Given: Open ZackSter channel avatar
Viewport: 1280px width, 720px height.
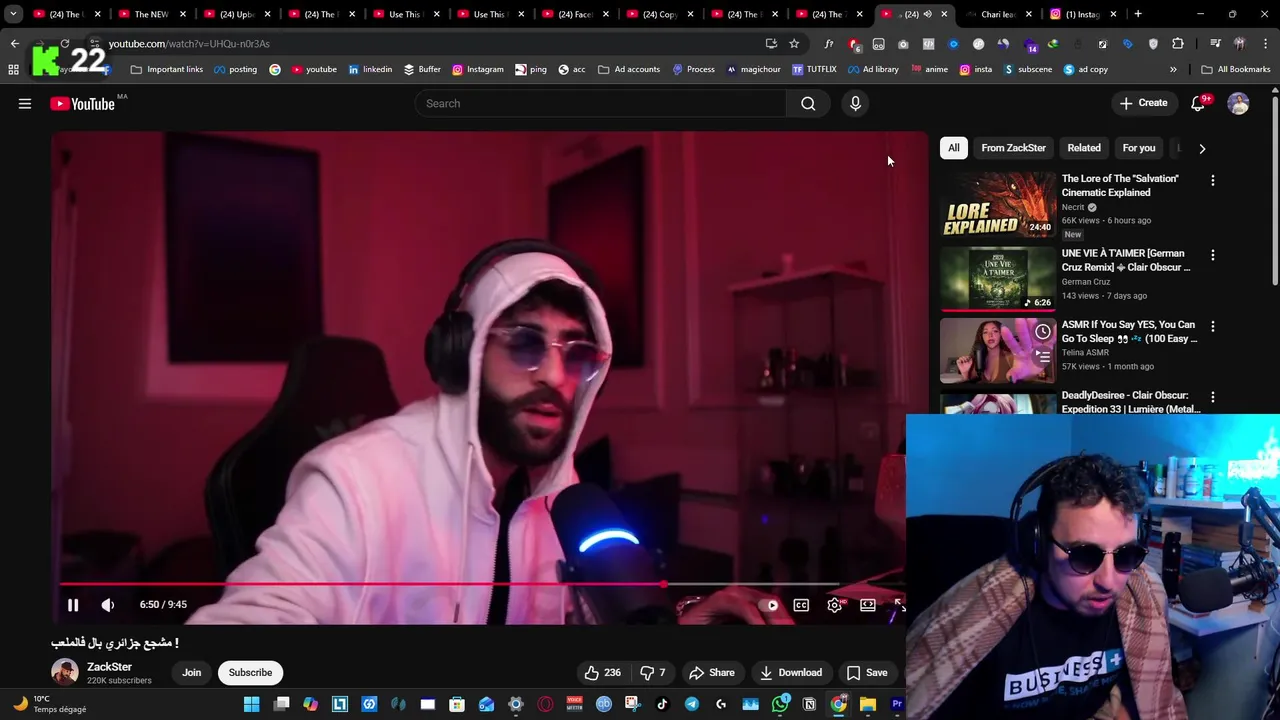Looking at the screenshot, I should 65,672.
